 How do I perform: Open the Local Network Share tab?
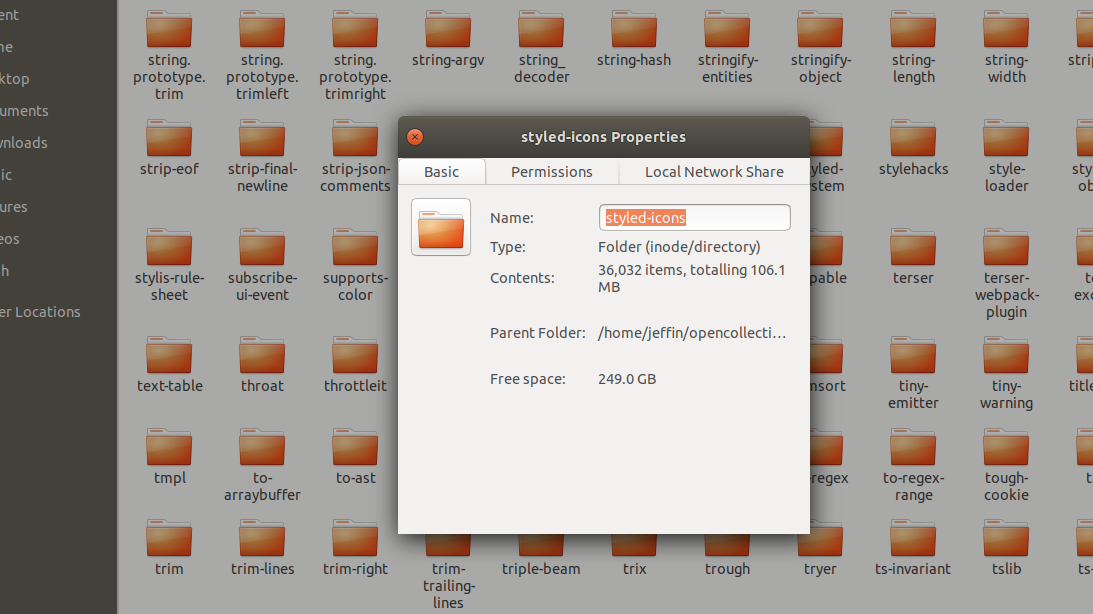click(714, 171)
